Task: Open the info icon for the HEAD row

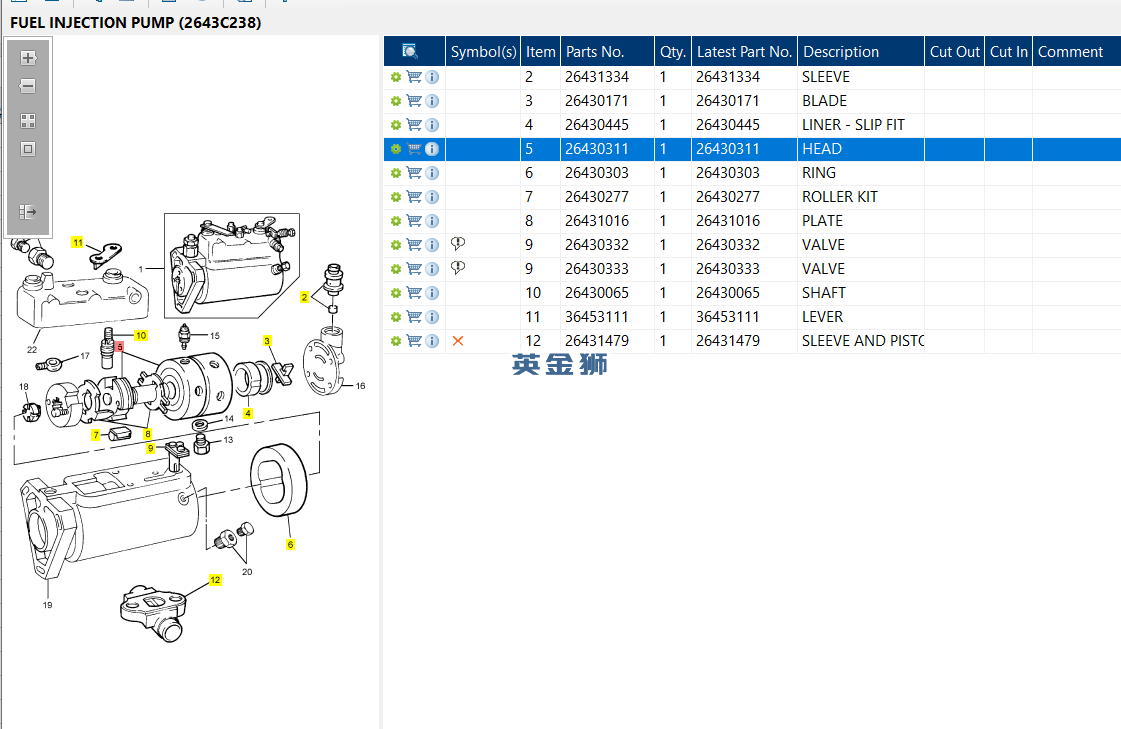Action: (x=432, y=149)
